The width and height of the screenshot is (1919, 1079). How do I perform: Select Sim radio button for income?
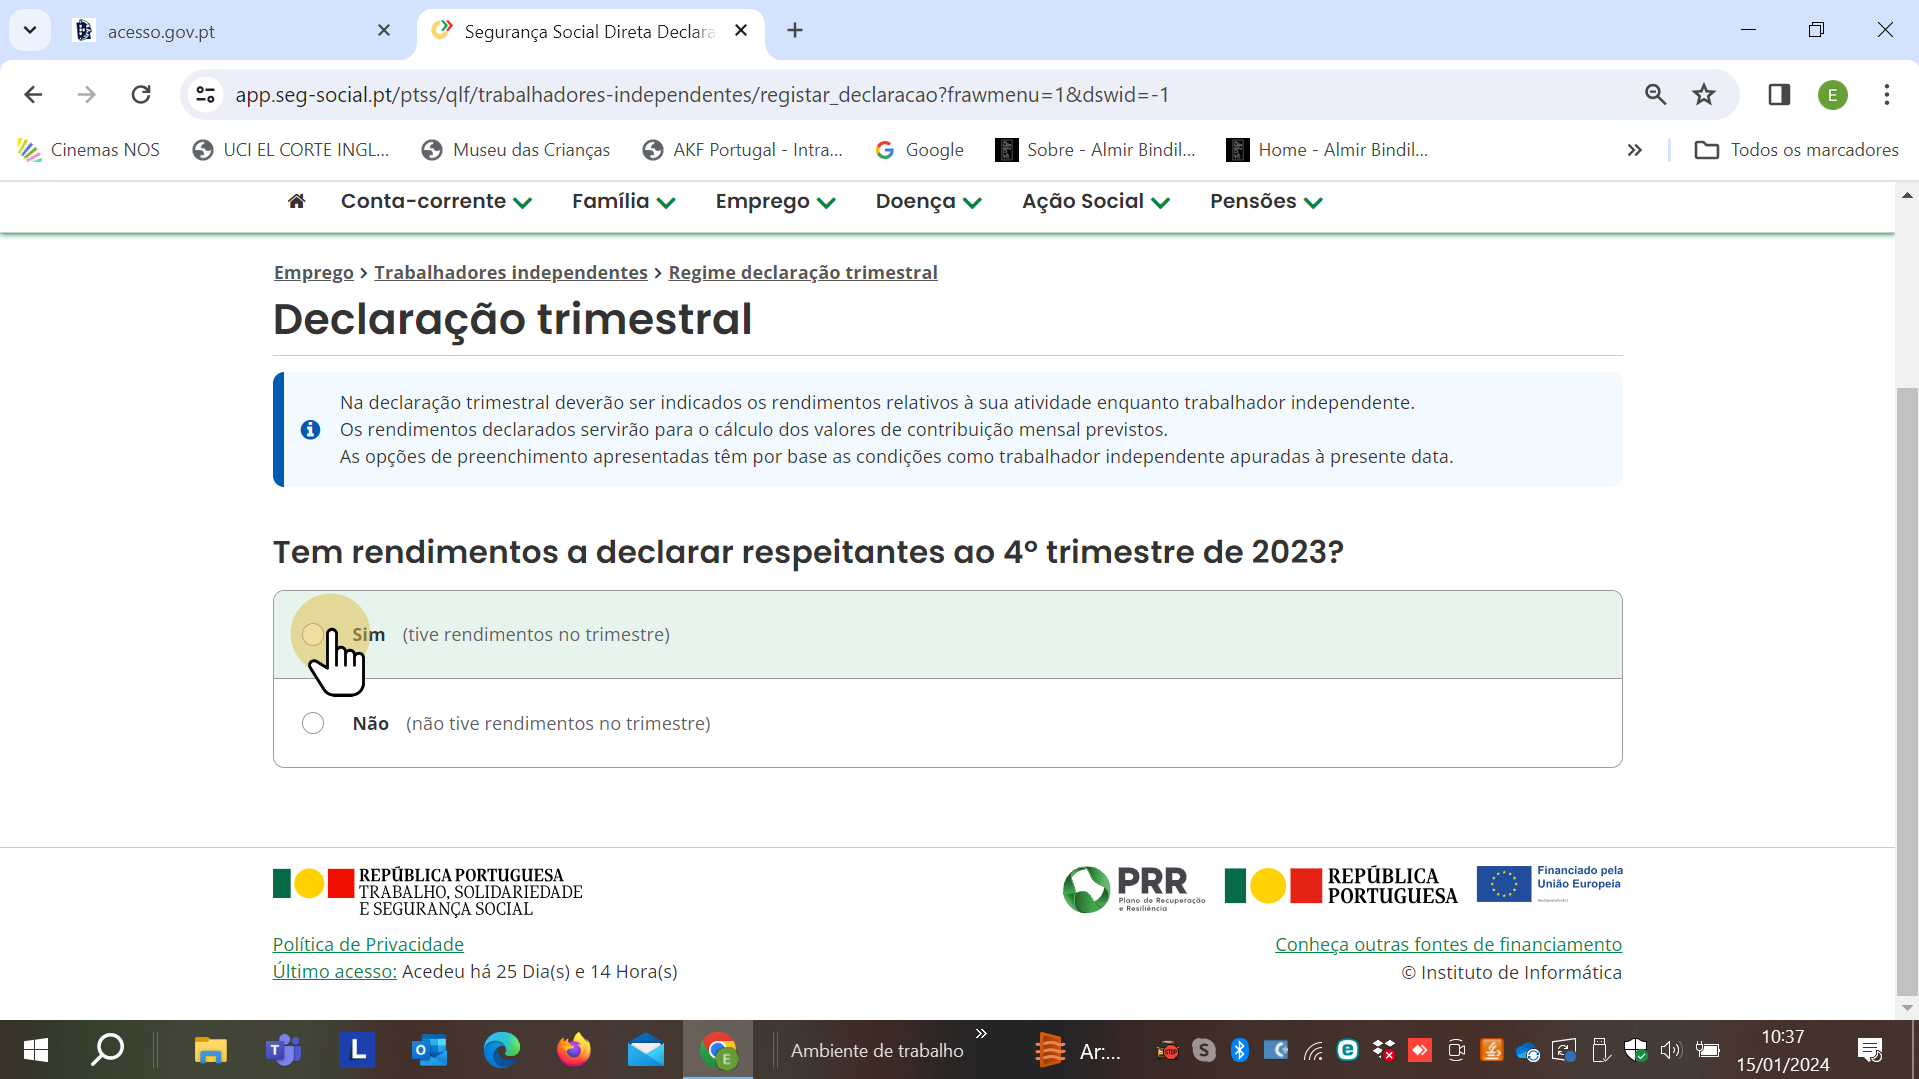313,634
